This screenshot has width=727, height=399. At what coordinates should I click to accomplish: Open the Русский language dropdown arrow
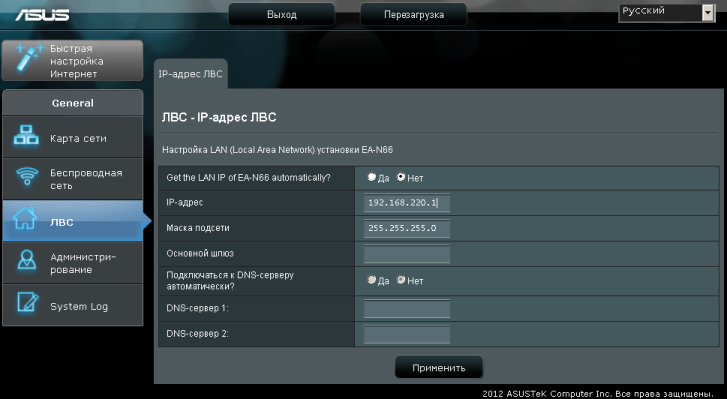coord(708,13)
